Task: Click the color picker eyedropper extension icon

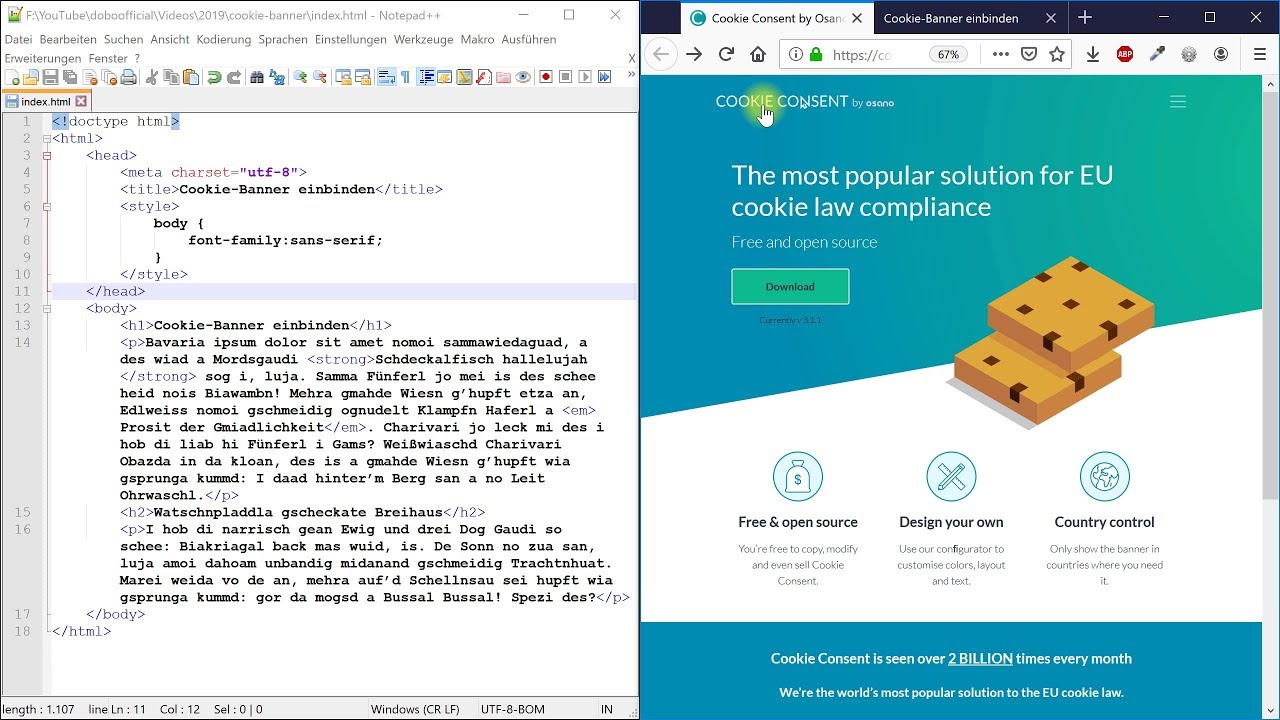Action: (x=1157, y=55)
